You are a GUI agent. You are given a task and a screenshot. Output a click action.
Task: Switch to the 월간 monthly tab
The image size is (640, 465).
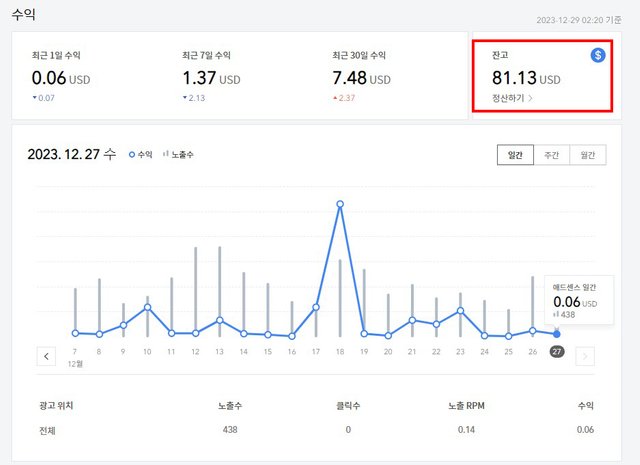pos(588,155)
